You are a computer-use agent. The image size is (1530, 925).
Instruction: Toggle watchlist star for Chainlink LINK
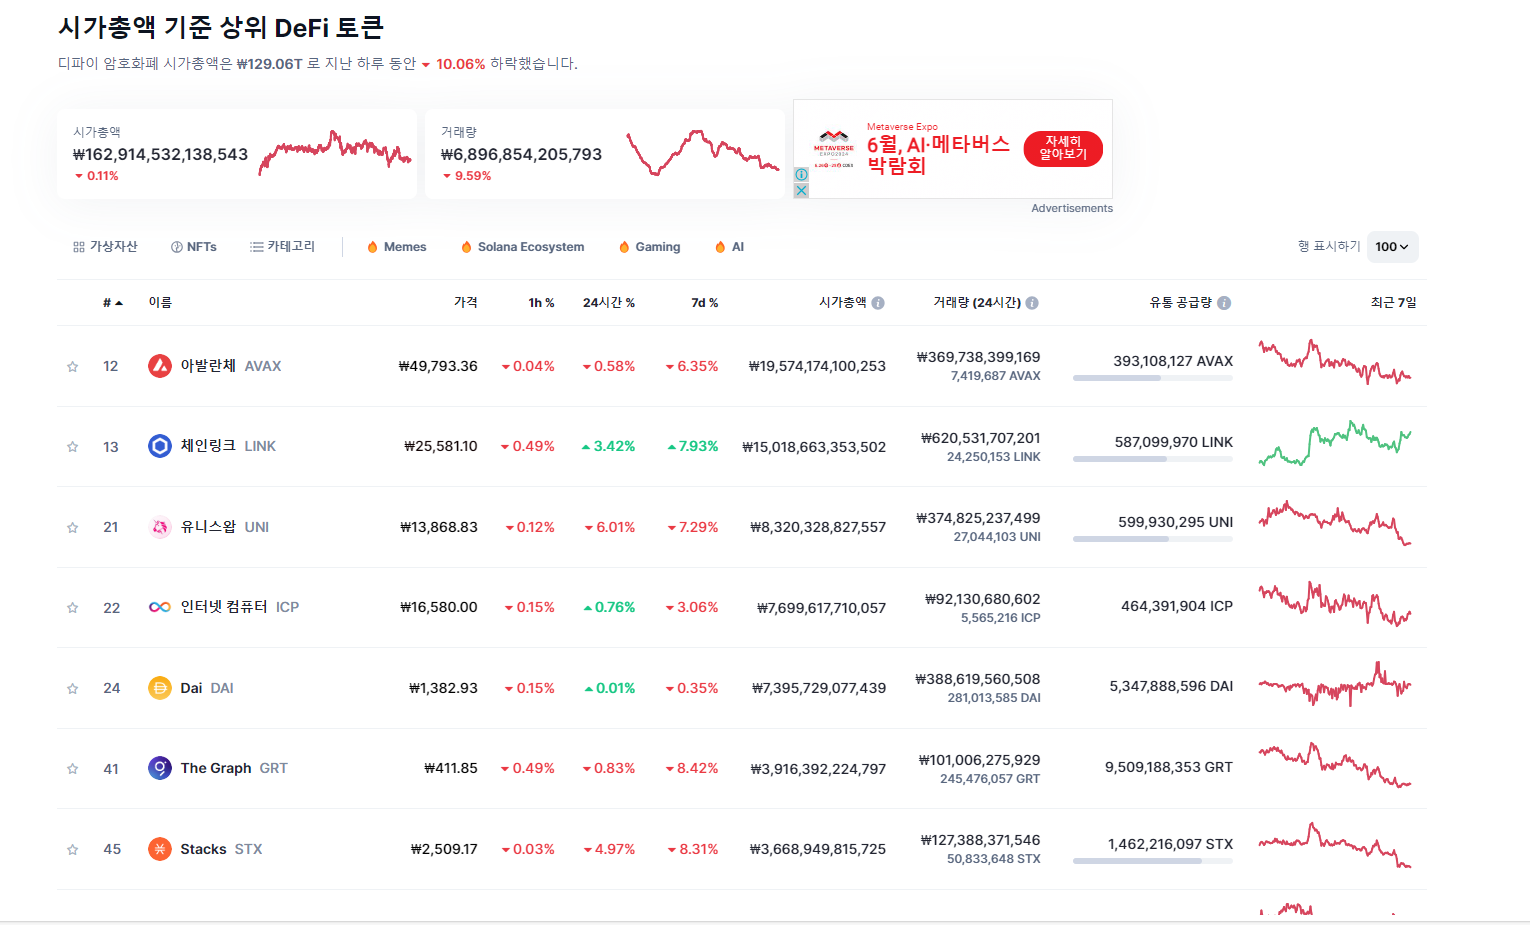[72, 447]
